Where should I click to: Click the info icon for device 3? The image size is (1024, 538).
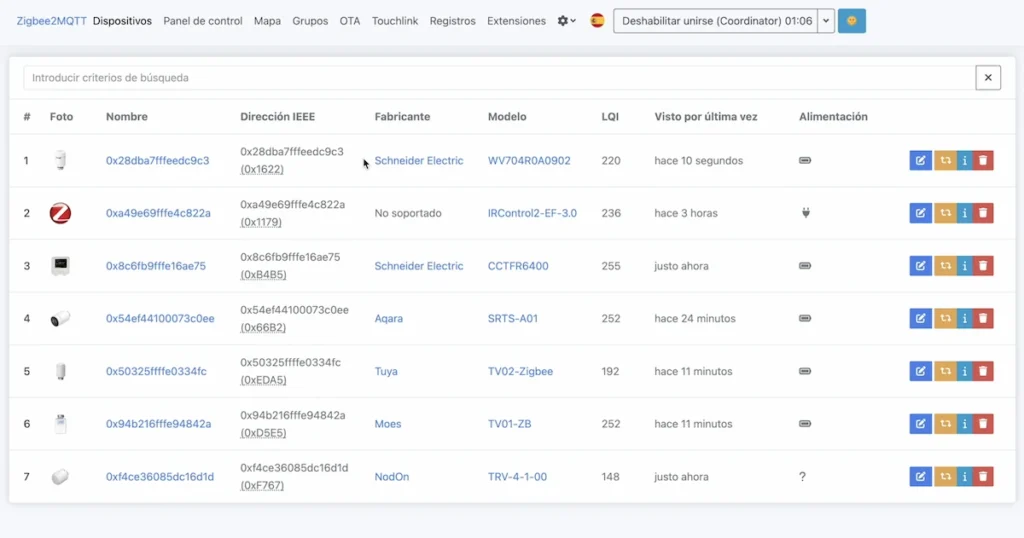click(964, 266)
